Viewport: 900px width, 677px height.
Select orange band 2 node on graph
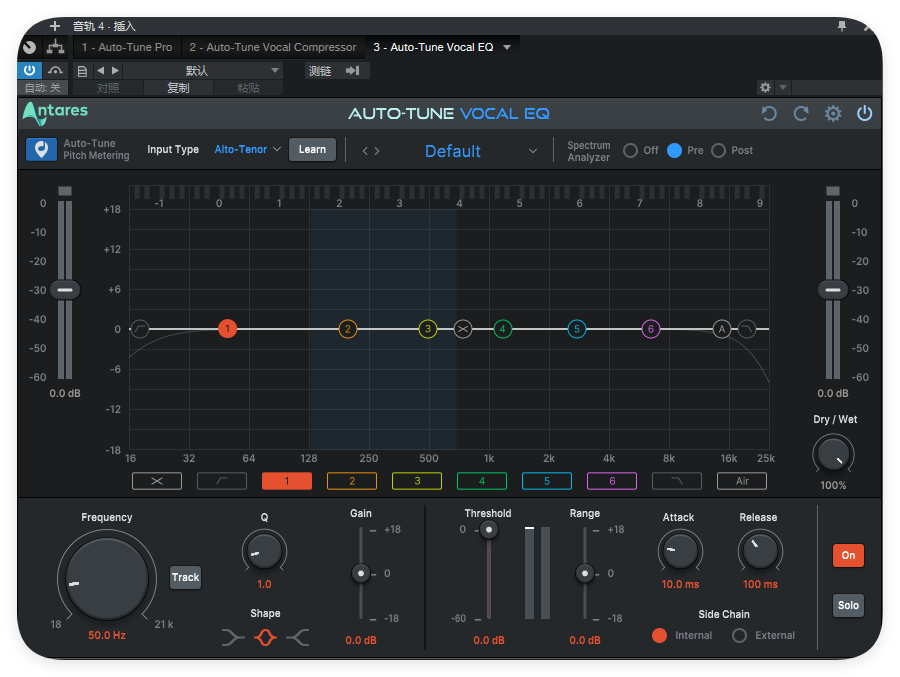coord(347,329)
